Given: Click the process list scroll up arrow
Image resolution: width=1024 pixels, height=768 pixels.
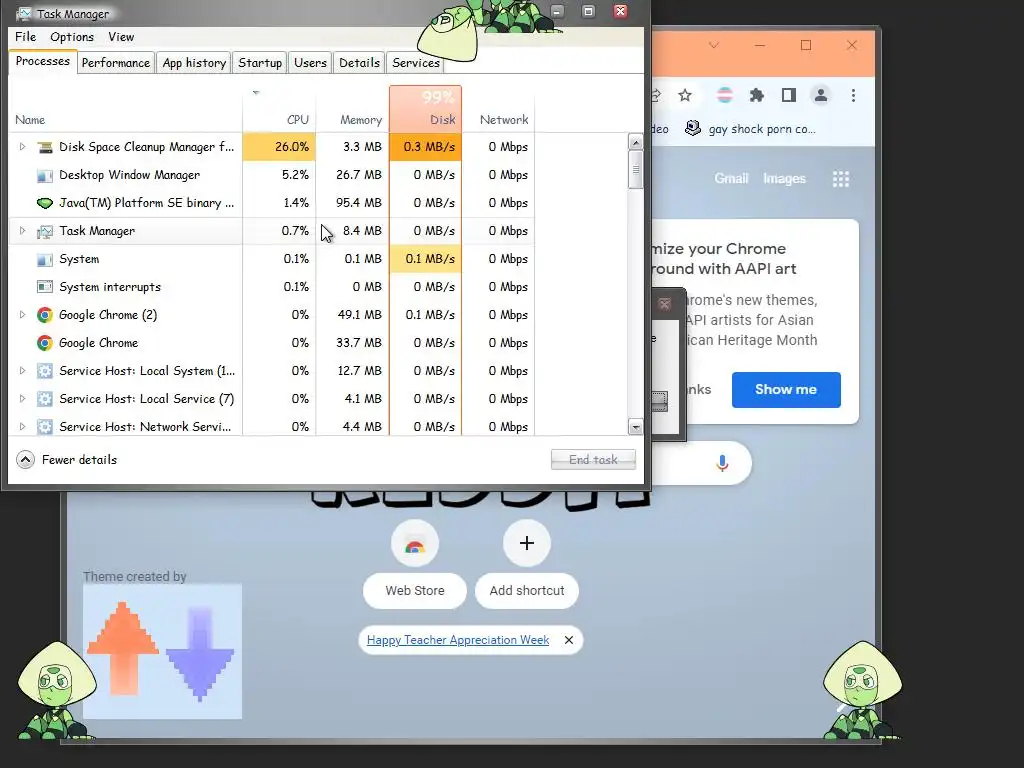Looking at the screenshot, I should 635,142.
